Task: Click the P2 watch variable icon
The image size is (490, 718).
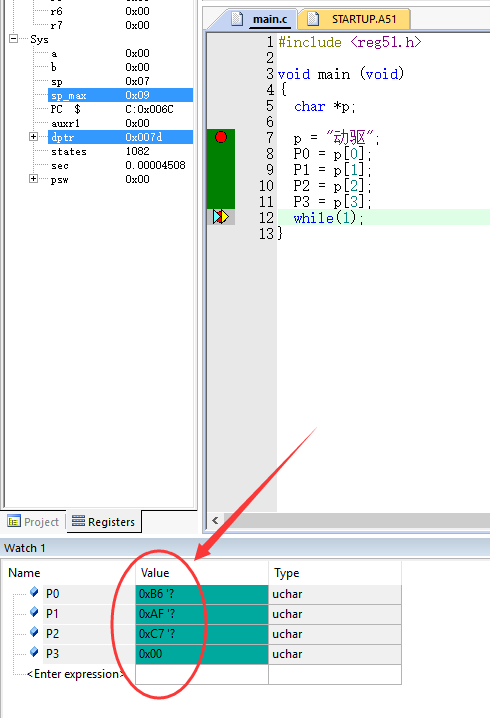Action: click(34, 633)
